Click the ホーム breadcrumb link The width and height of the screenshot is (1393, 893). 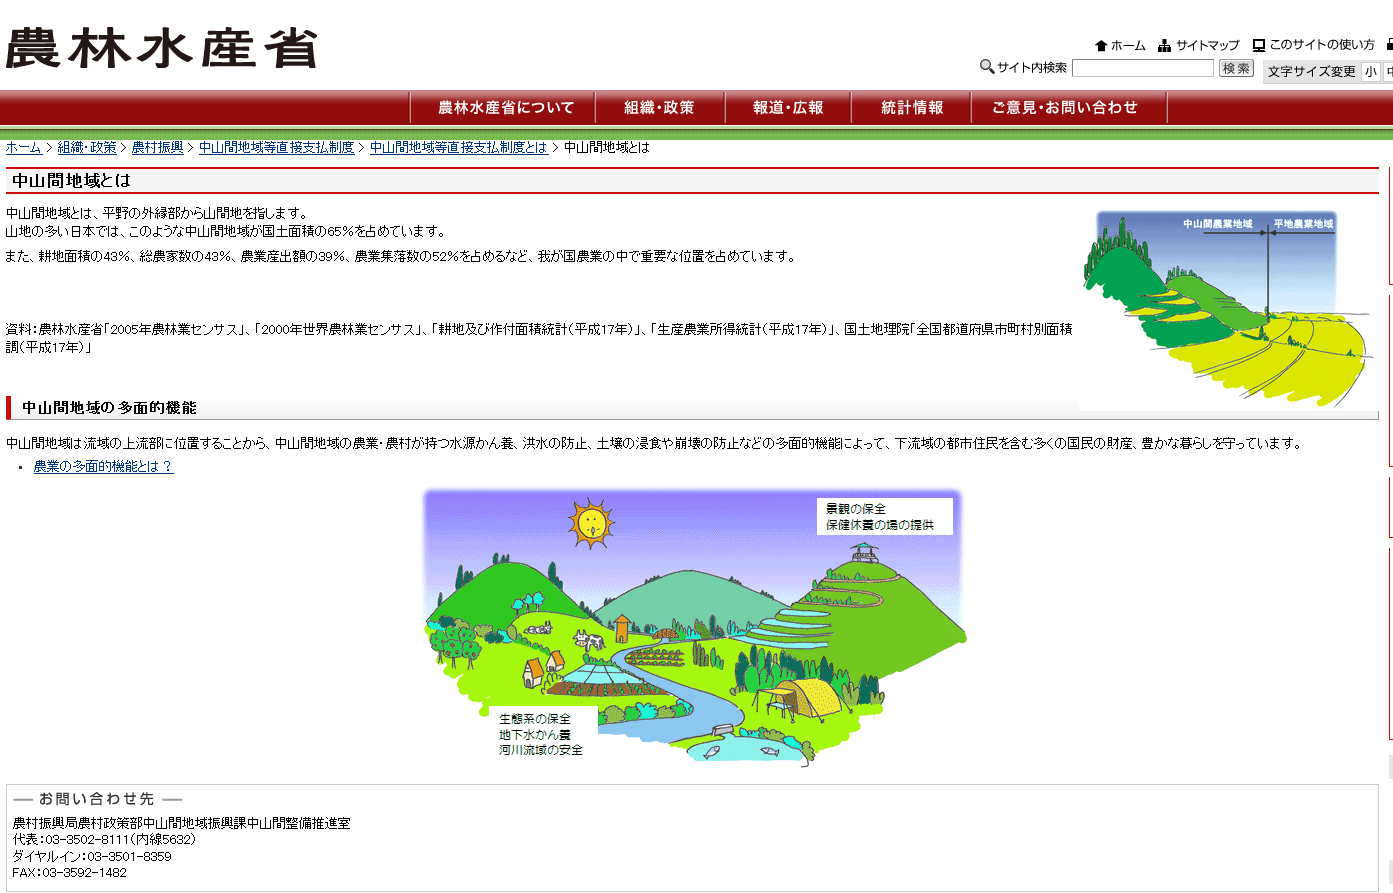[24, 148]
